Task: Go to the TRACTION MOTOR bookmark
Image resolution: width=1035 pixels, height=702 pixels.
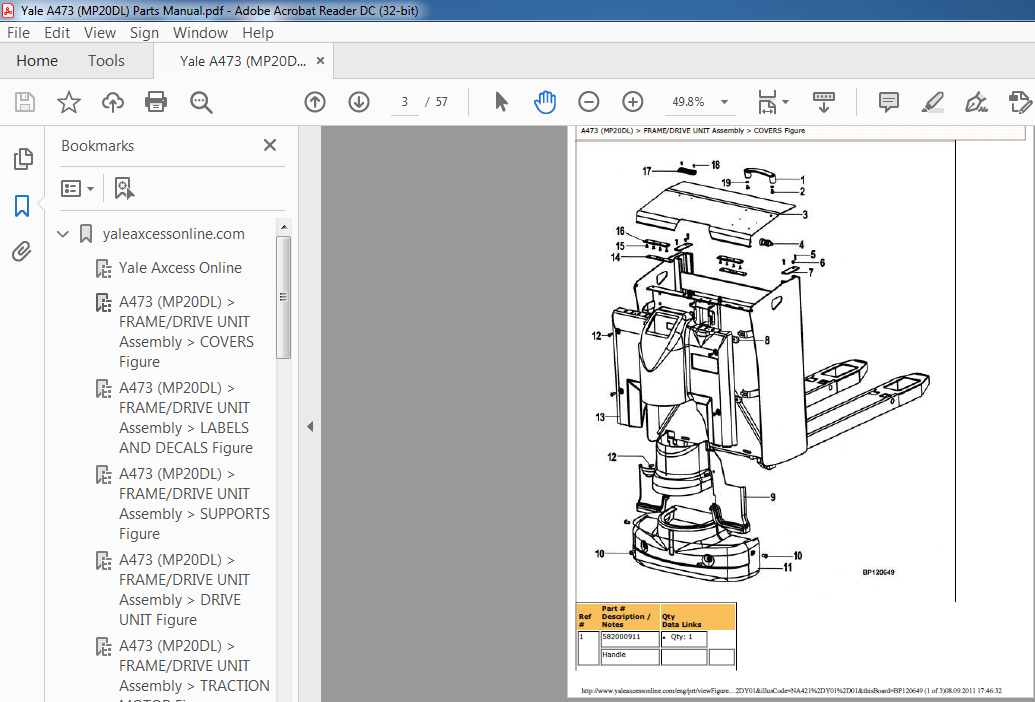Action: (x=194, y=669)
